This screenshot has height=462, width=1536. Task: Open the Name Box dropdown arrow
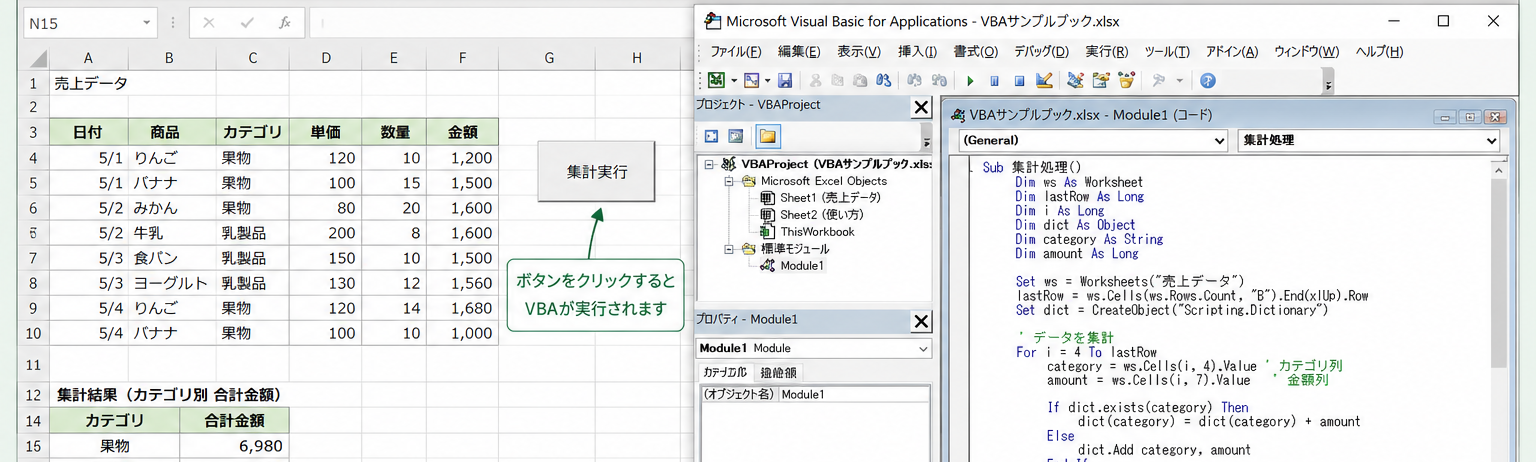pos(148,23)
